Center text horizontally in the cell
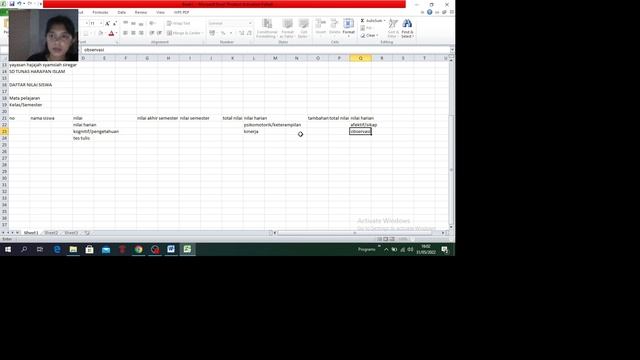 tap(133, 33)
